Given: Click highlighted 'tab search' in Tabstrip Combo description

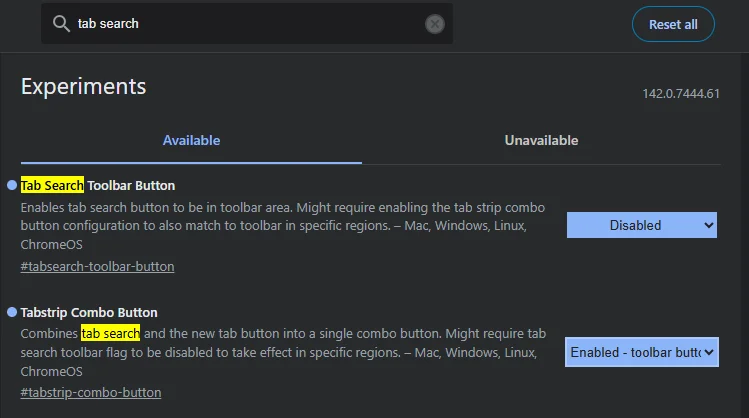Looking at the screenshot, I should click(x=110, y=333).
